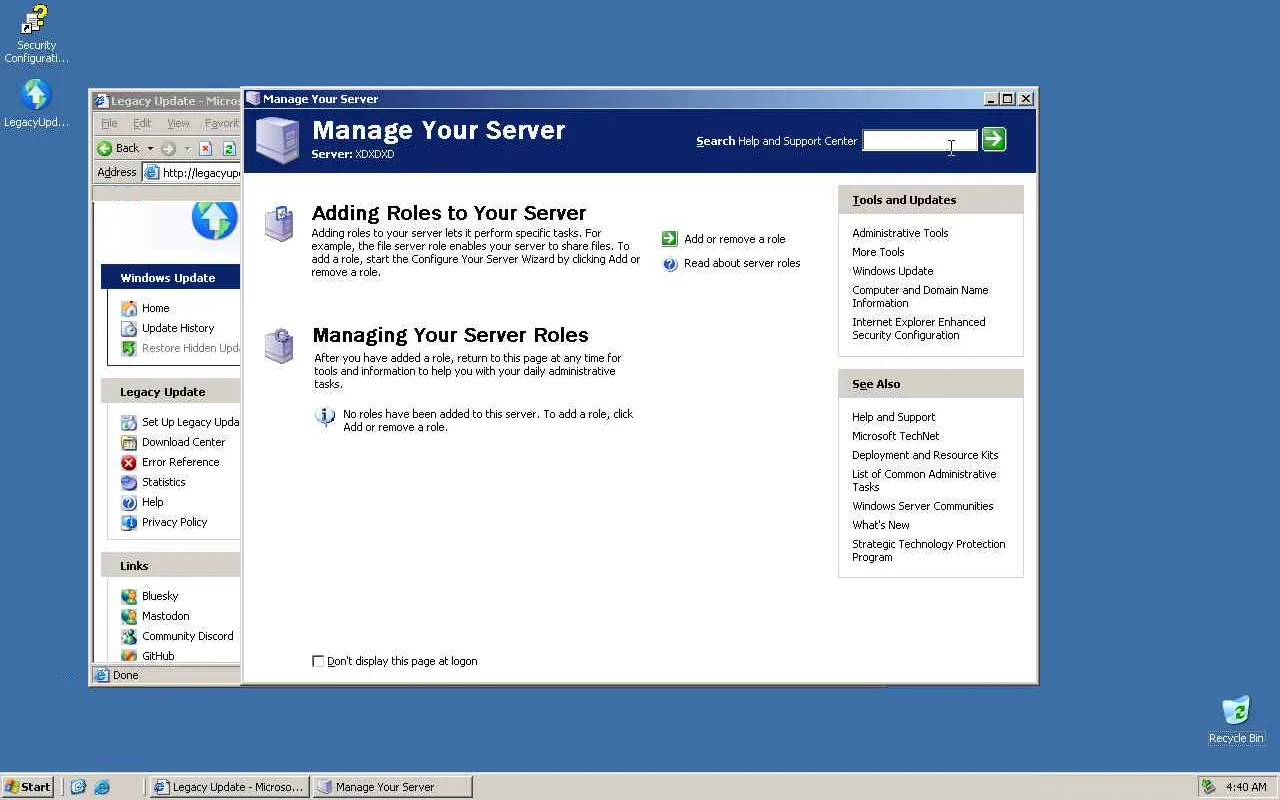Click the Forward arrow in Legacy Update window
The width and height of the screenshot is (1280, 800).
(x=168, y=148)
